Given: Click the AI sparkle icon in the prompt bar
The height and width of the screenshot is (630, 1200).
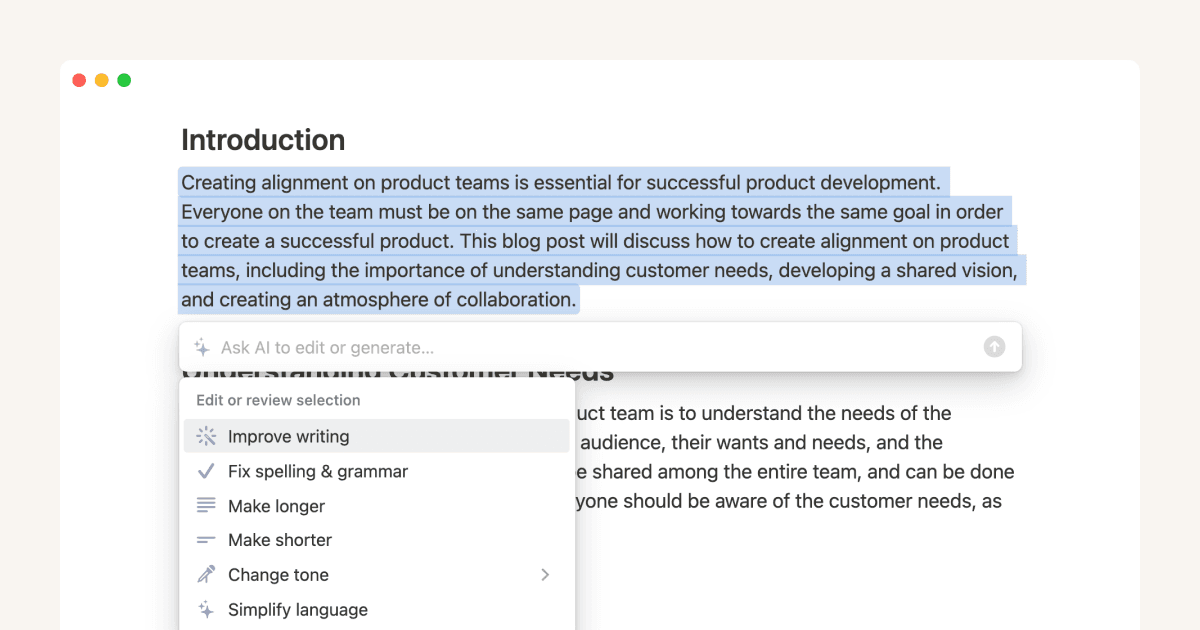Looking at the screenshot, I should point(201,347).
